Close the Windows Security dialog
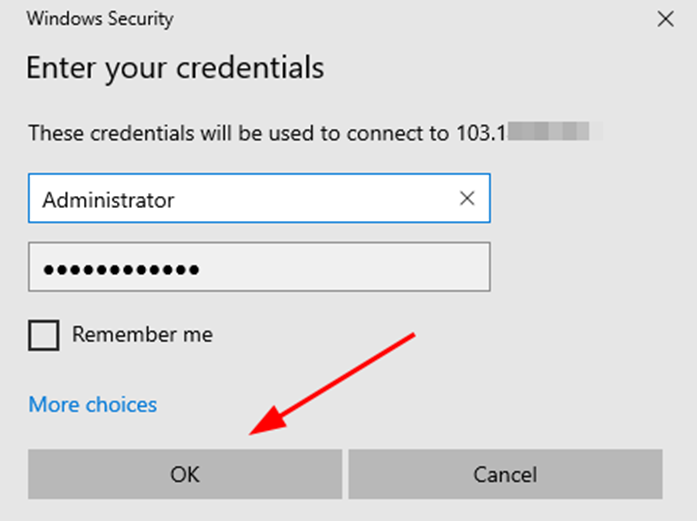The image size is (697, 521). click(665, 18)
